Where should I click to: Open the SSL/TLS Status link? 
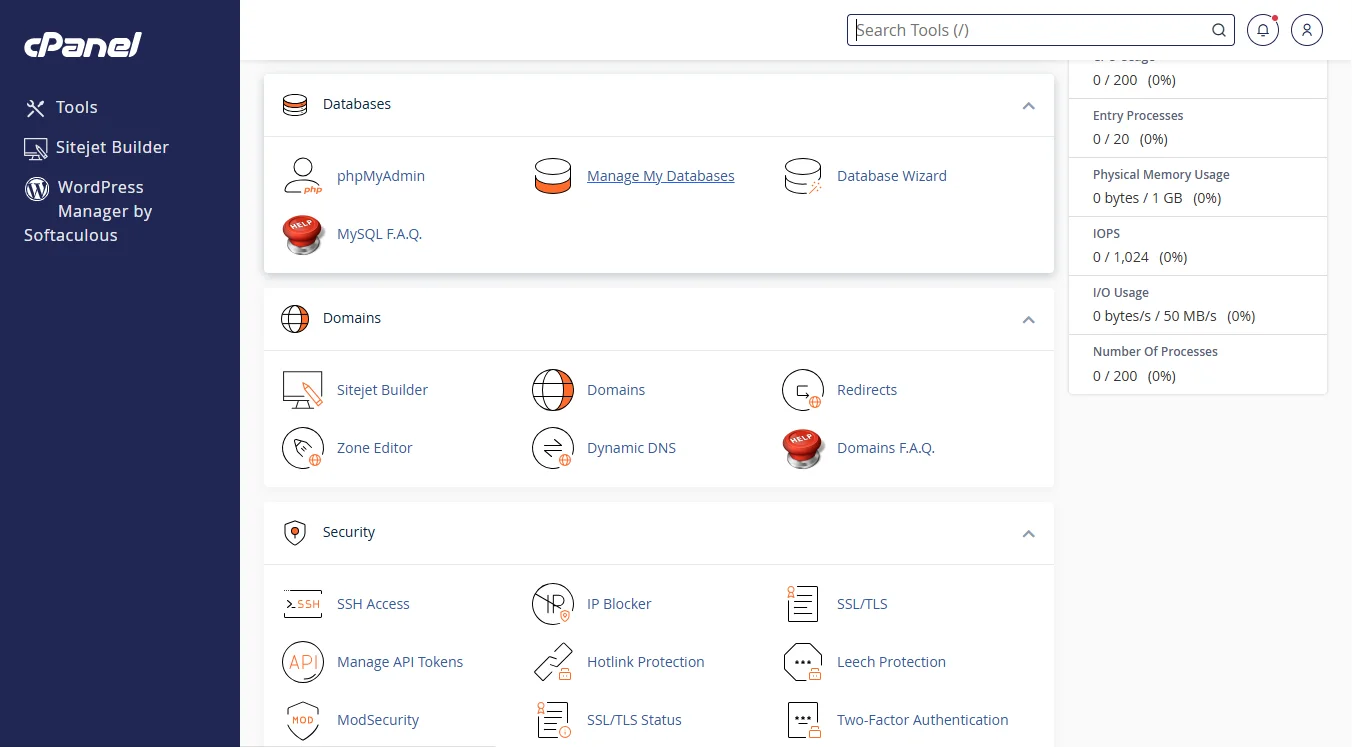[635, 720]
